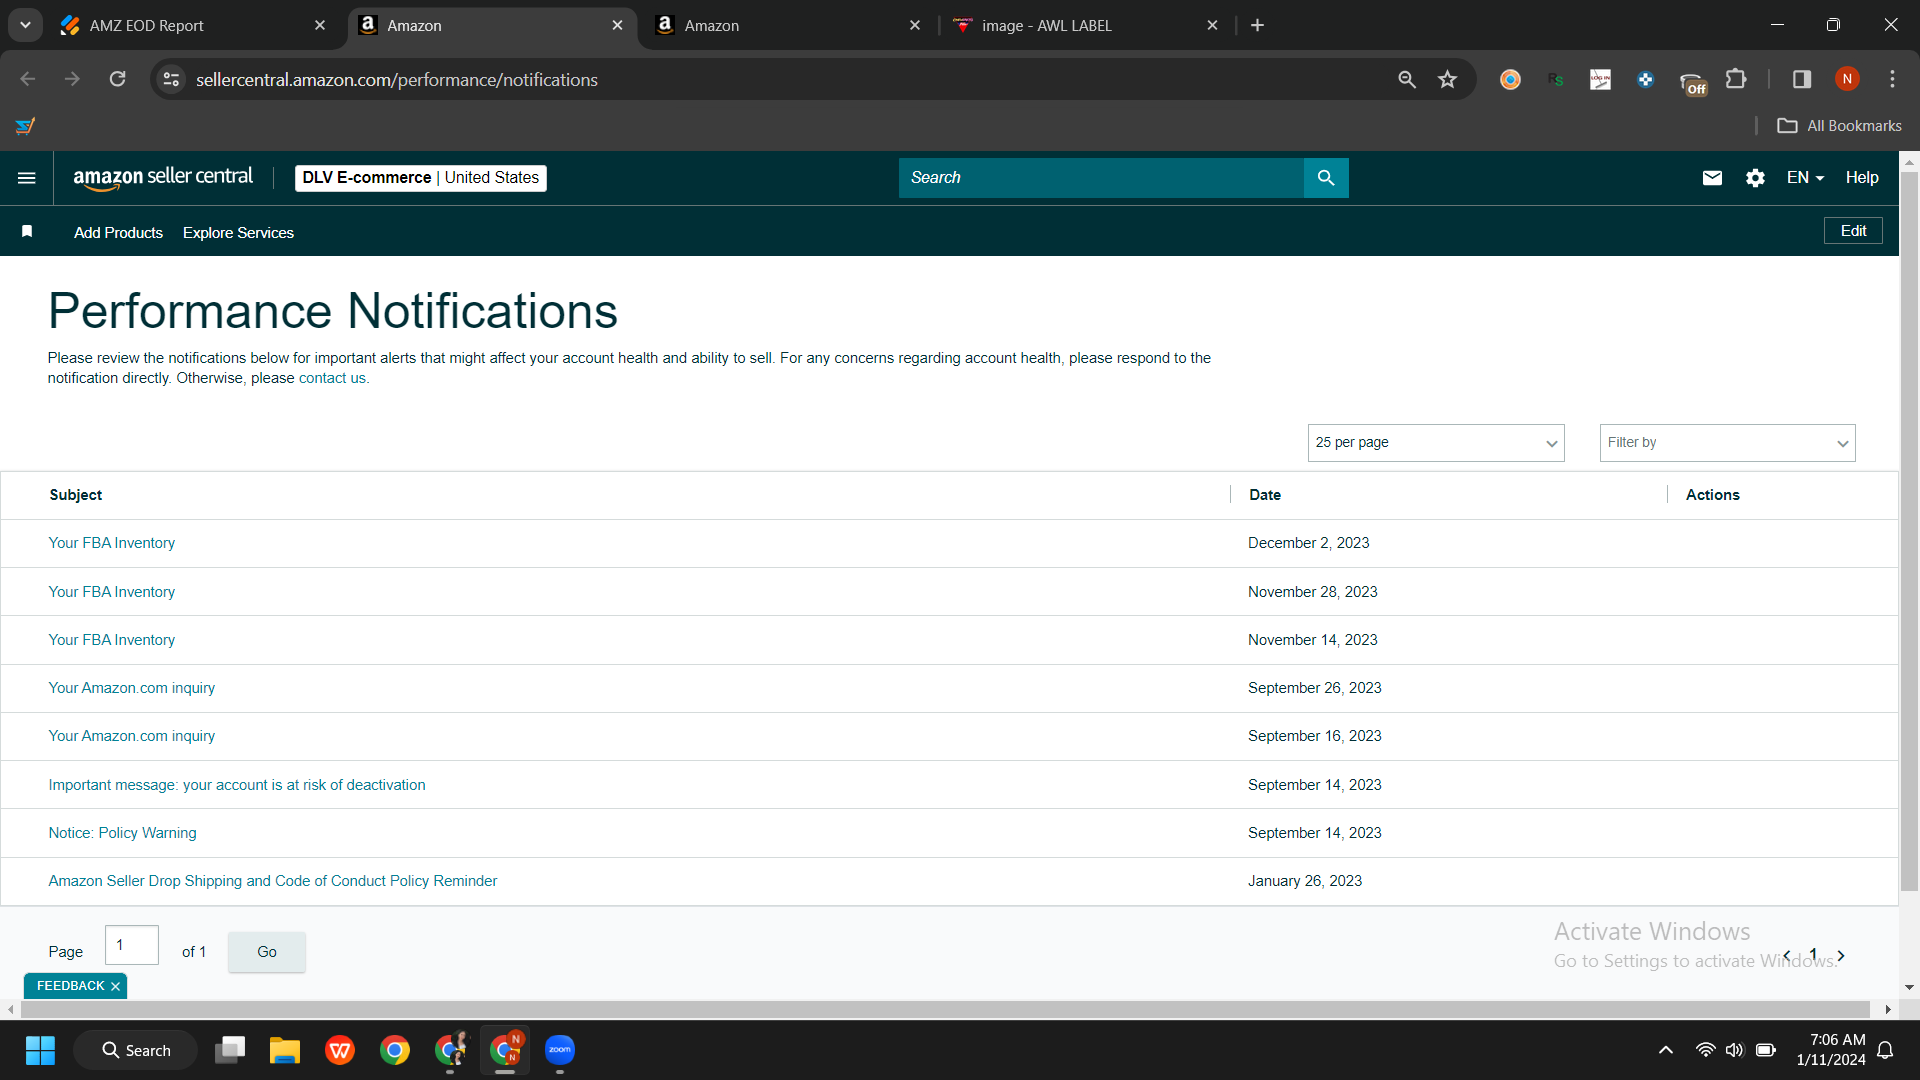
Task: Click the vertical page scrollbar
Action: [1909, 530]
